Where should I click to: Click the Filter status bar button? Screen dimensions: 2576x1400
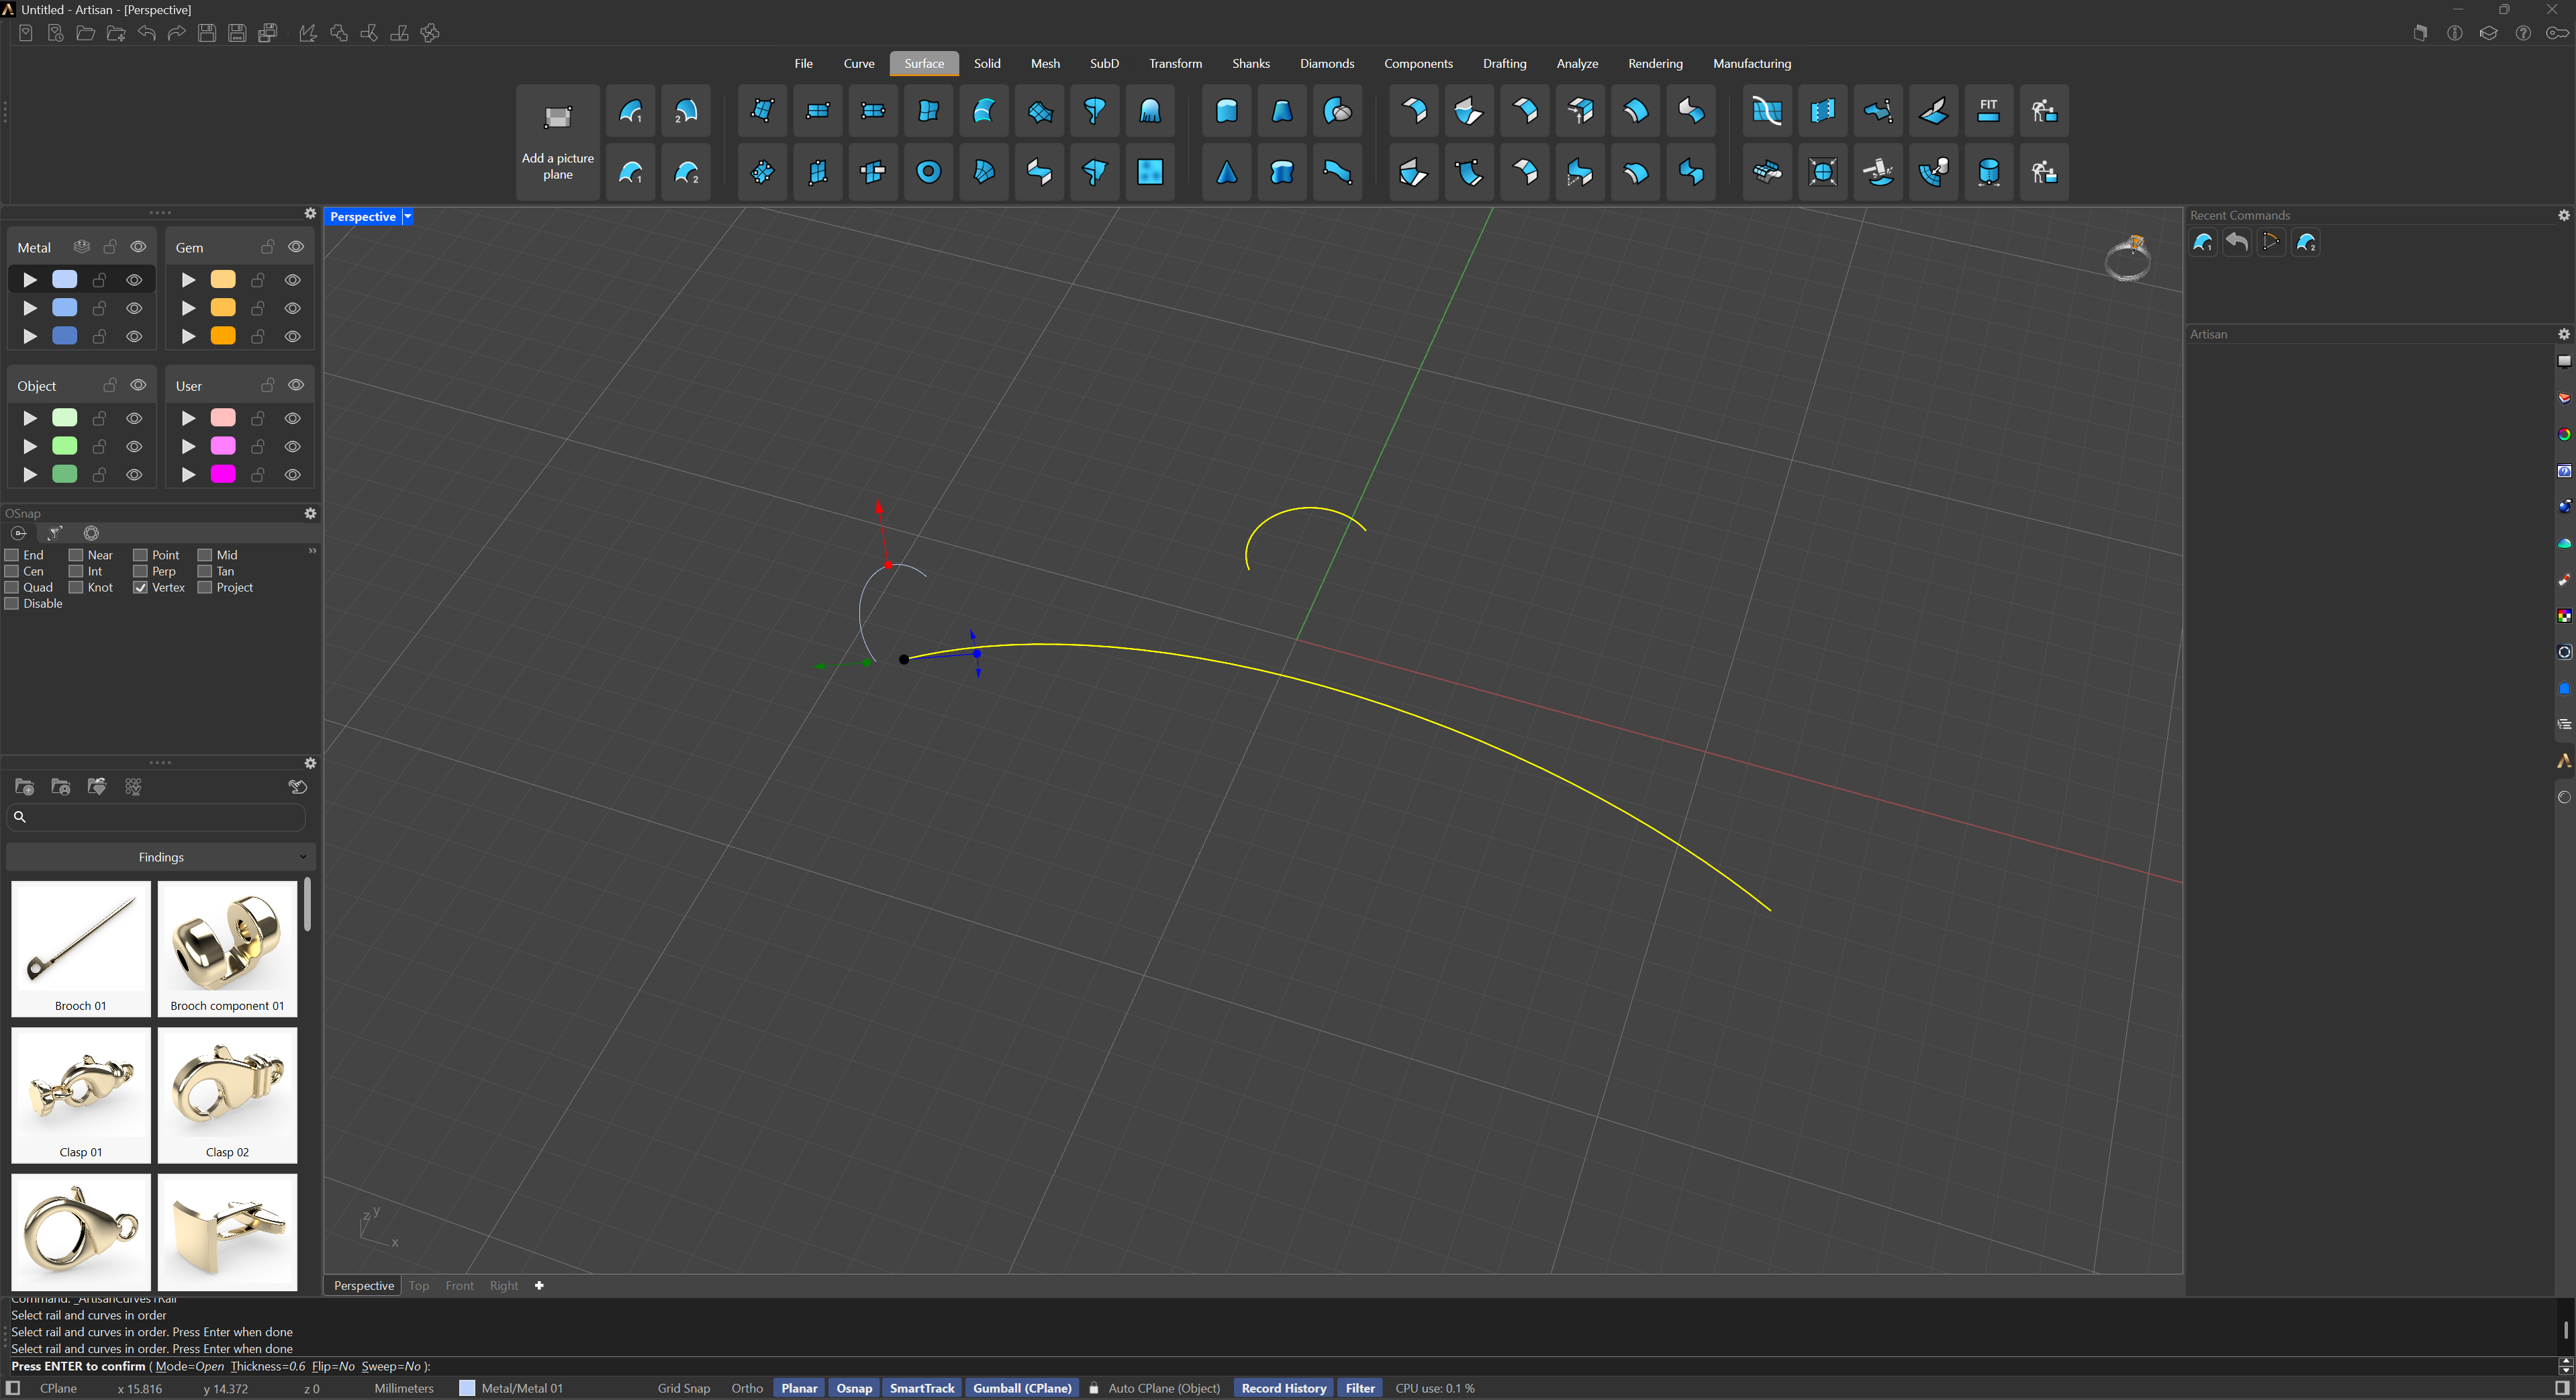click(x=1360, y=1388)
